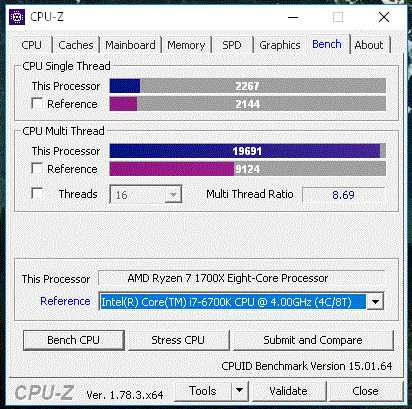Click the CPU-Z logo at bottom left
This screenshot has width=412, height=409.
tap(44, 392)
